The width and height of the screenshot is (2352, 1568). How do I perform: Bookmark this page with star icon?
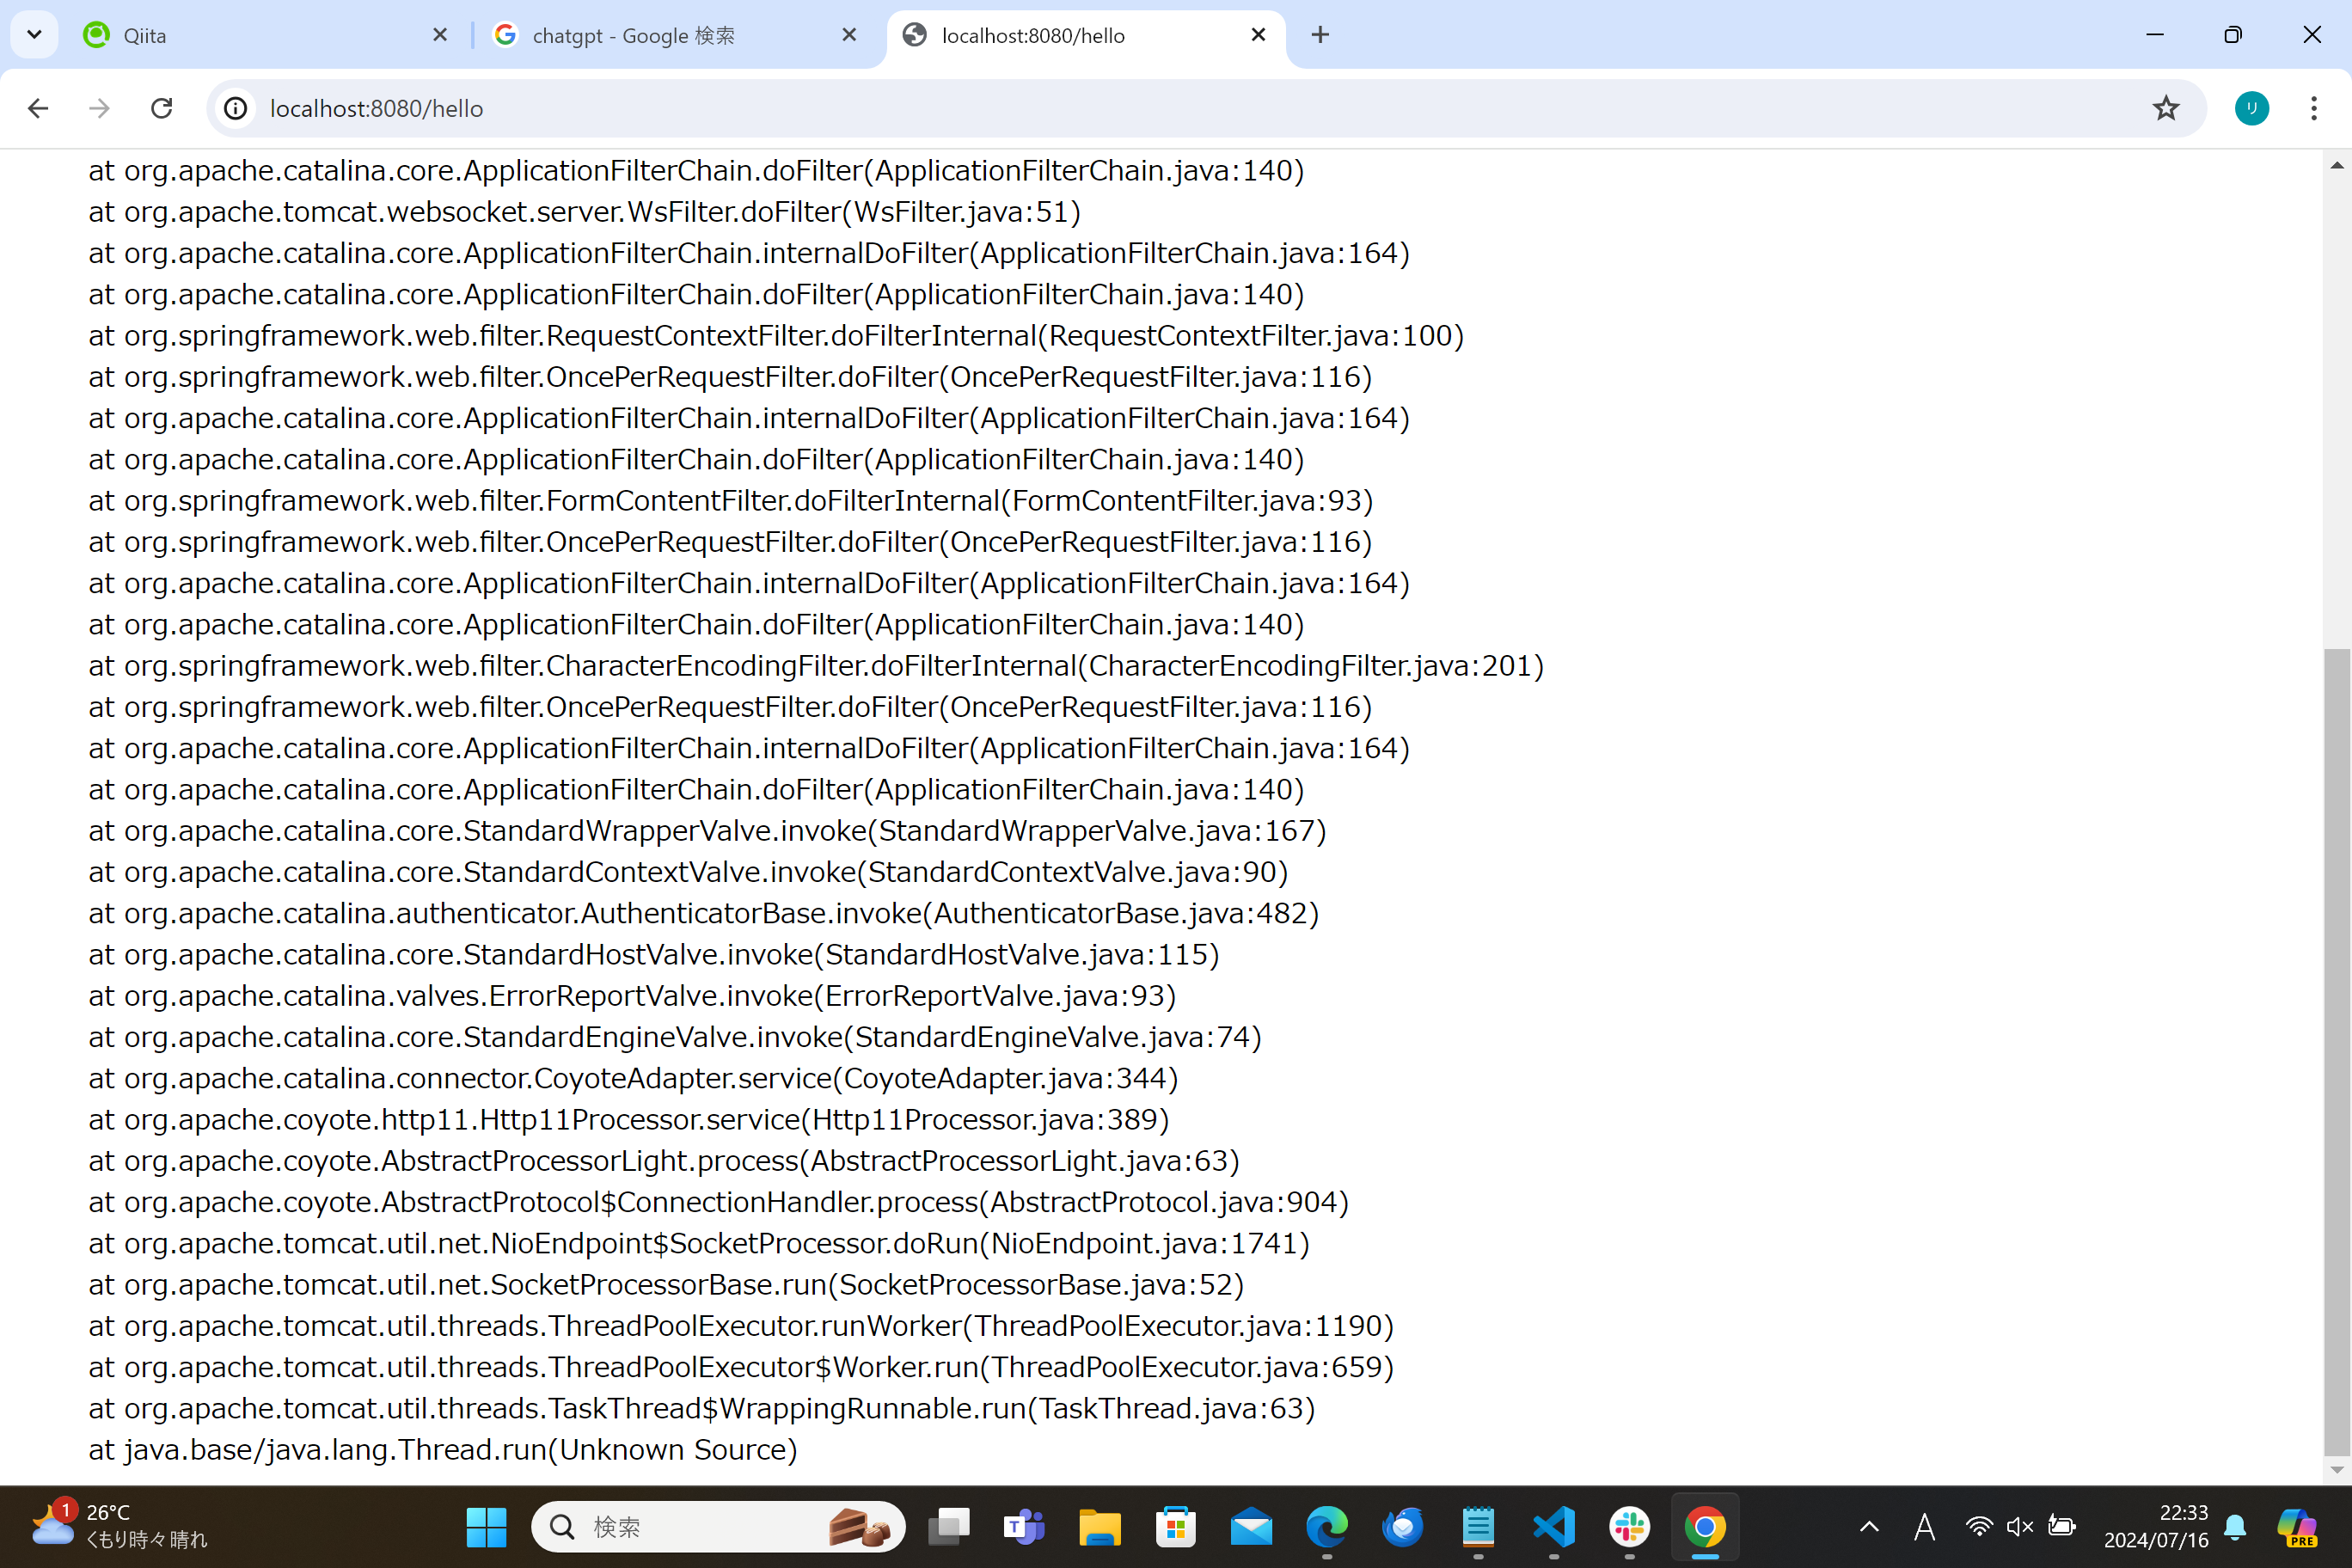2165,108
